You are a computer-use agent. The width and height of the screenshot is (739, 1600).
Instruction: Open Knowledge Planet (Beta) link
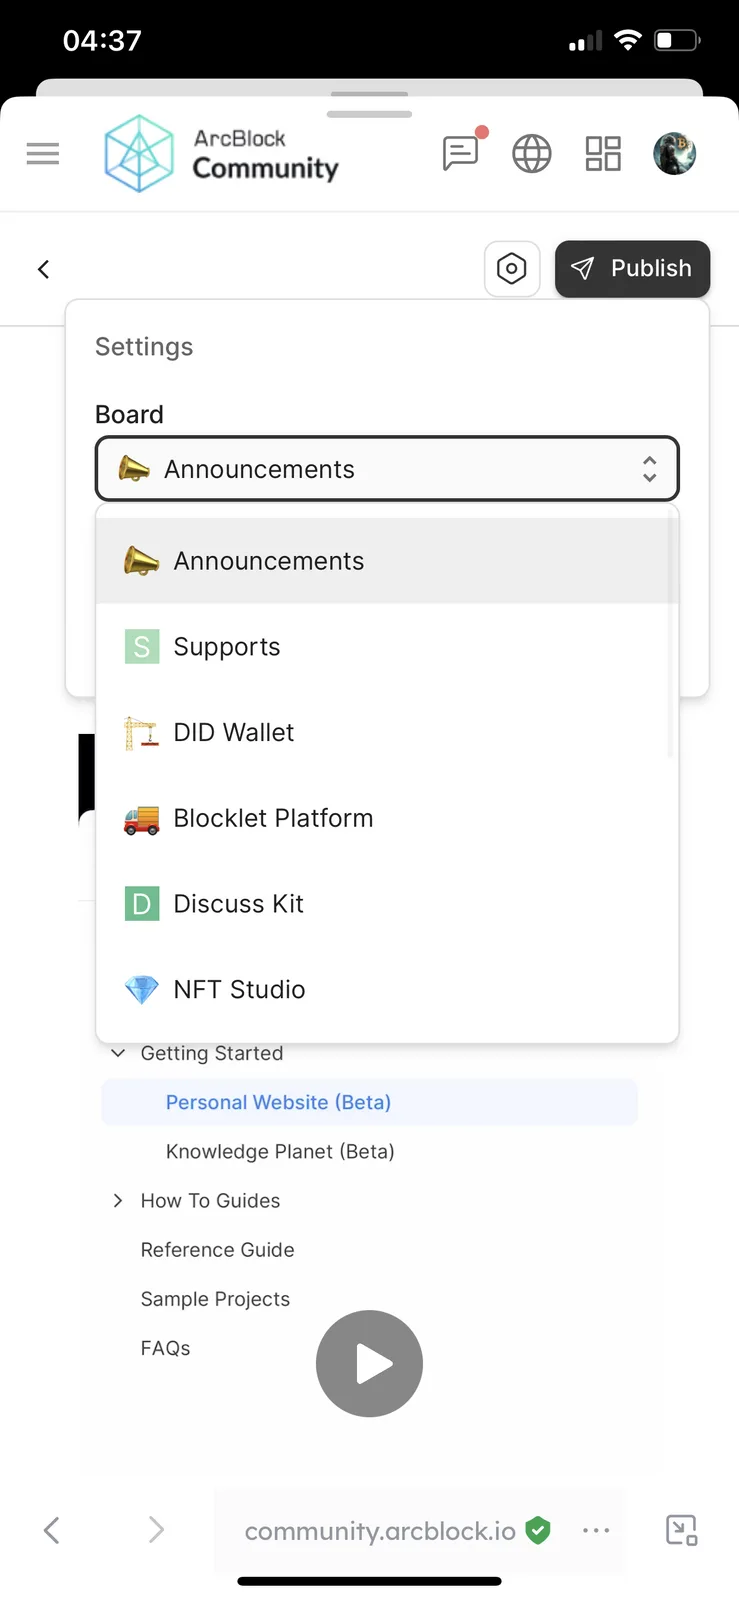pos(280,1151)
